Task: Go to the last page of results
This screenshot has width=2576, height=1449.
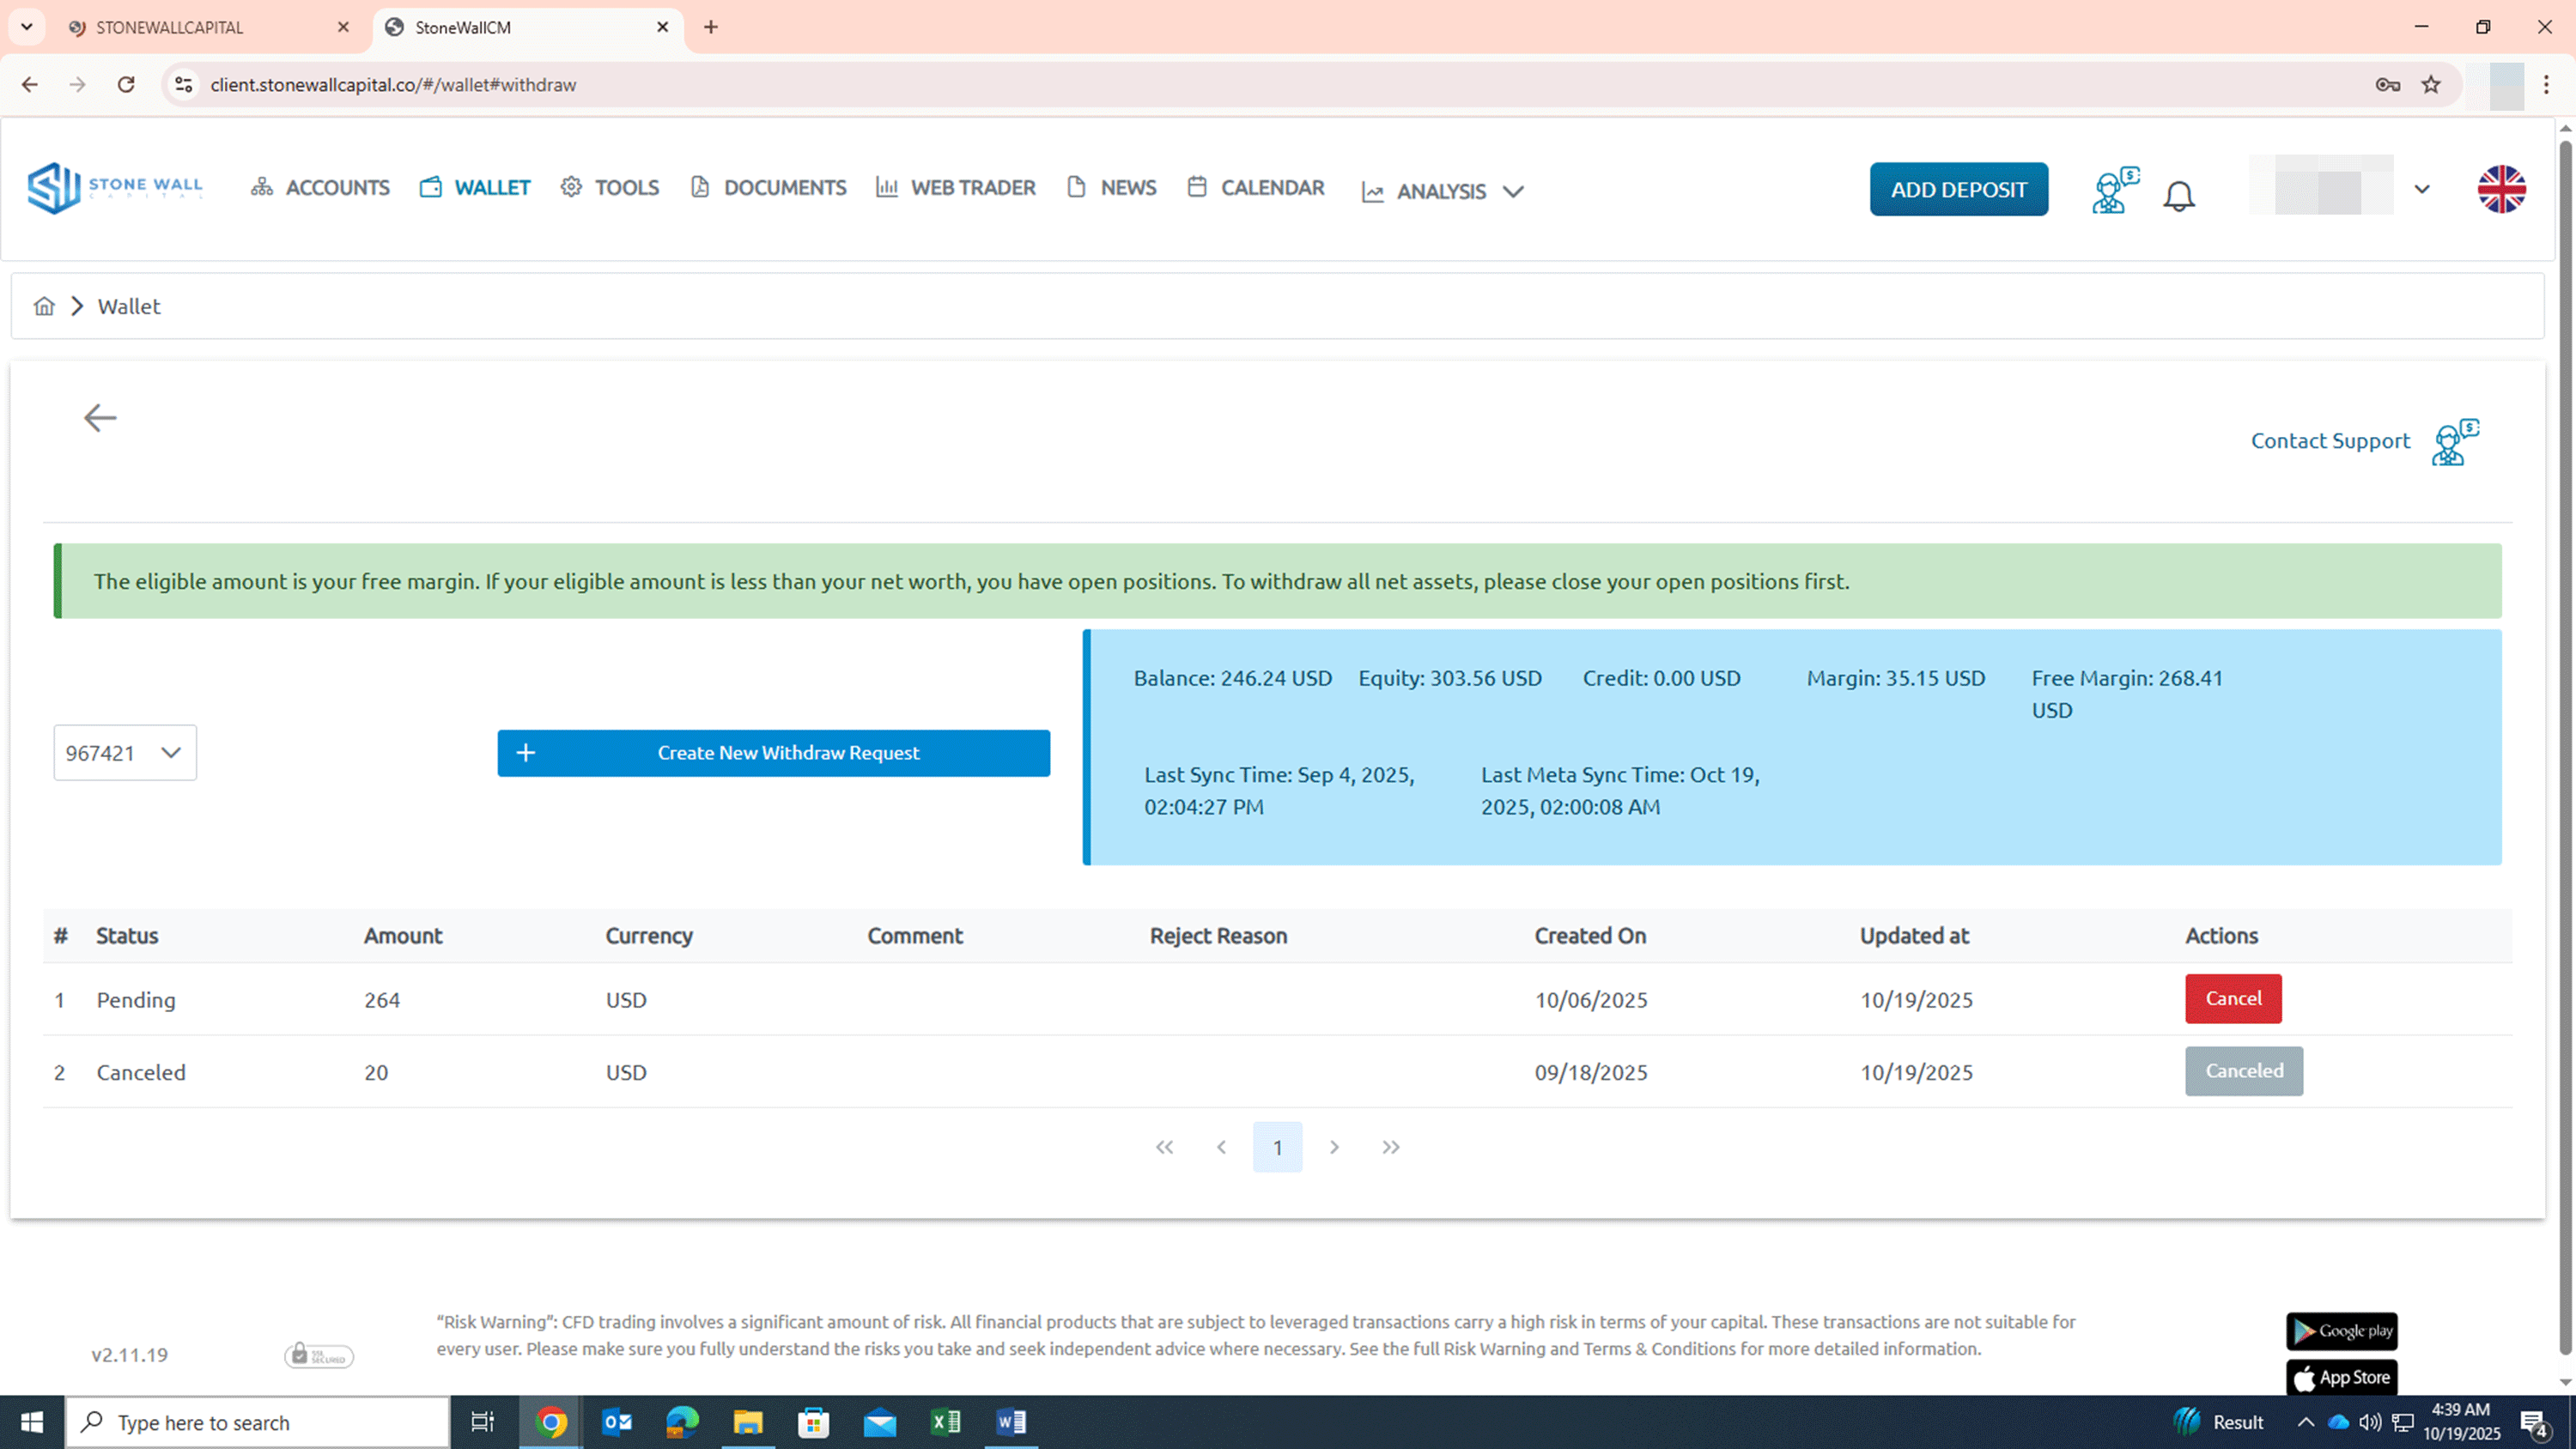Action: (x=1391, y=1147)
